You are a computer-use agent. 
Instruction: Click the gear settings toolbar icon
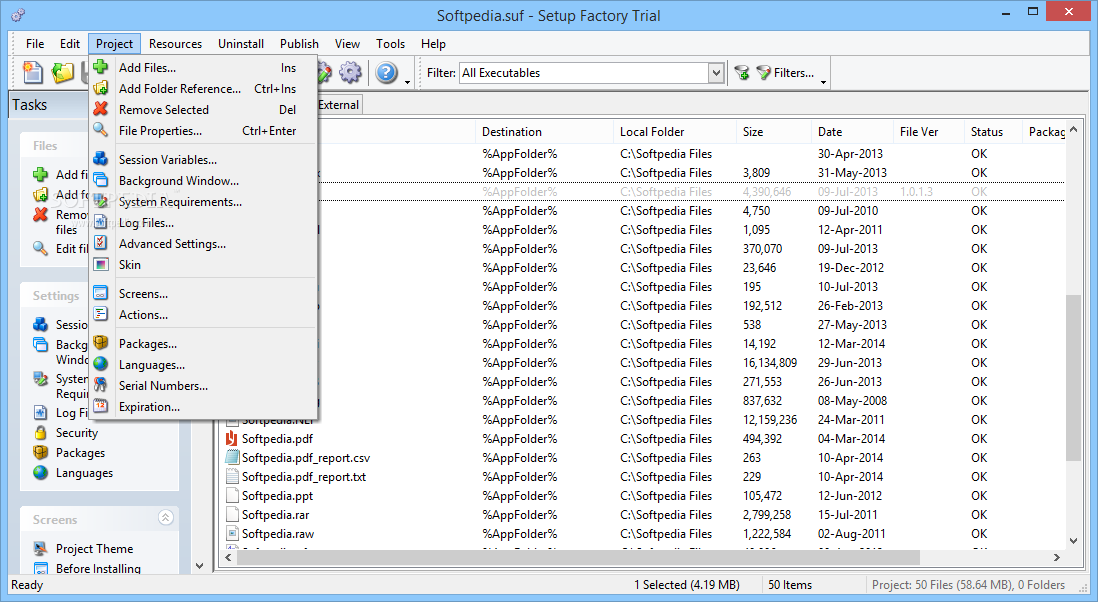(x=350, y=72)
